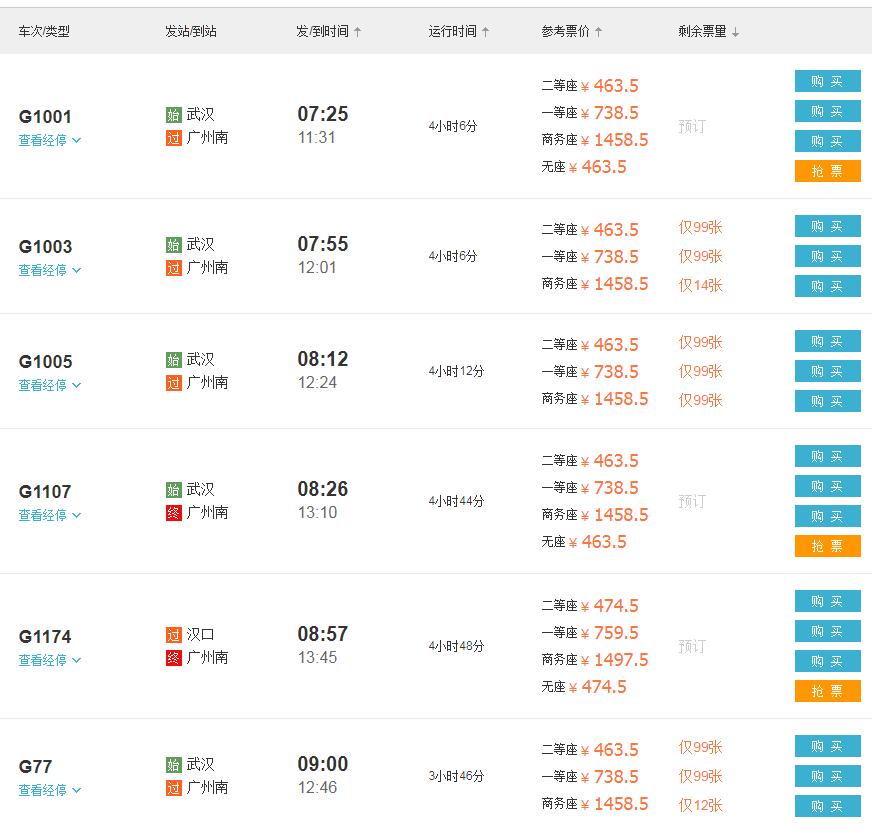The height and width of the screenshot is (833, 872).
Task: Buy the G1001 second class seat
Action: 828,81
